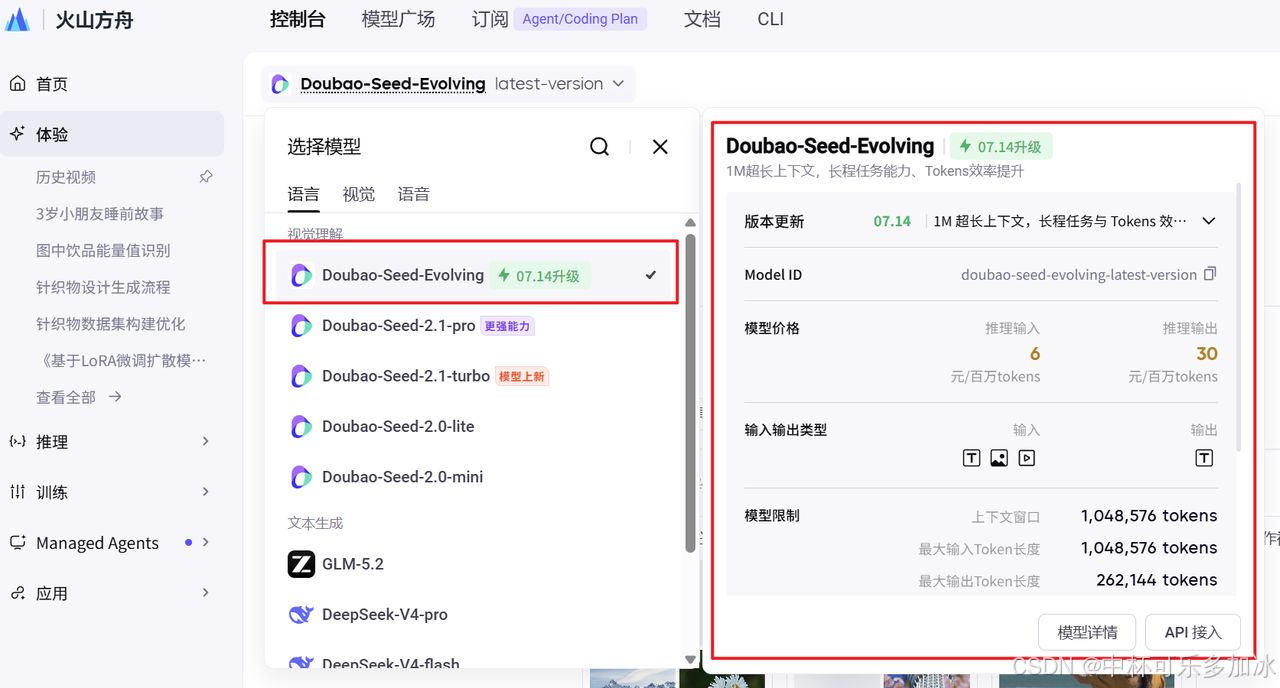Image resolution: width=1280 pixels, height=688 pixels.
Task: Expand the Managed Agents sidebar section
Action: tap(206, 543)
